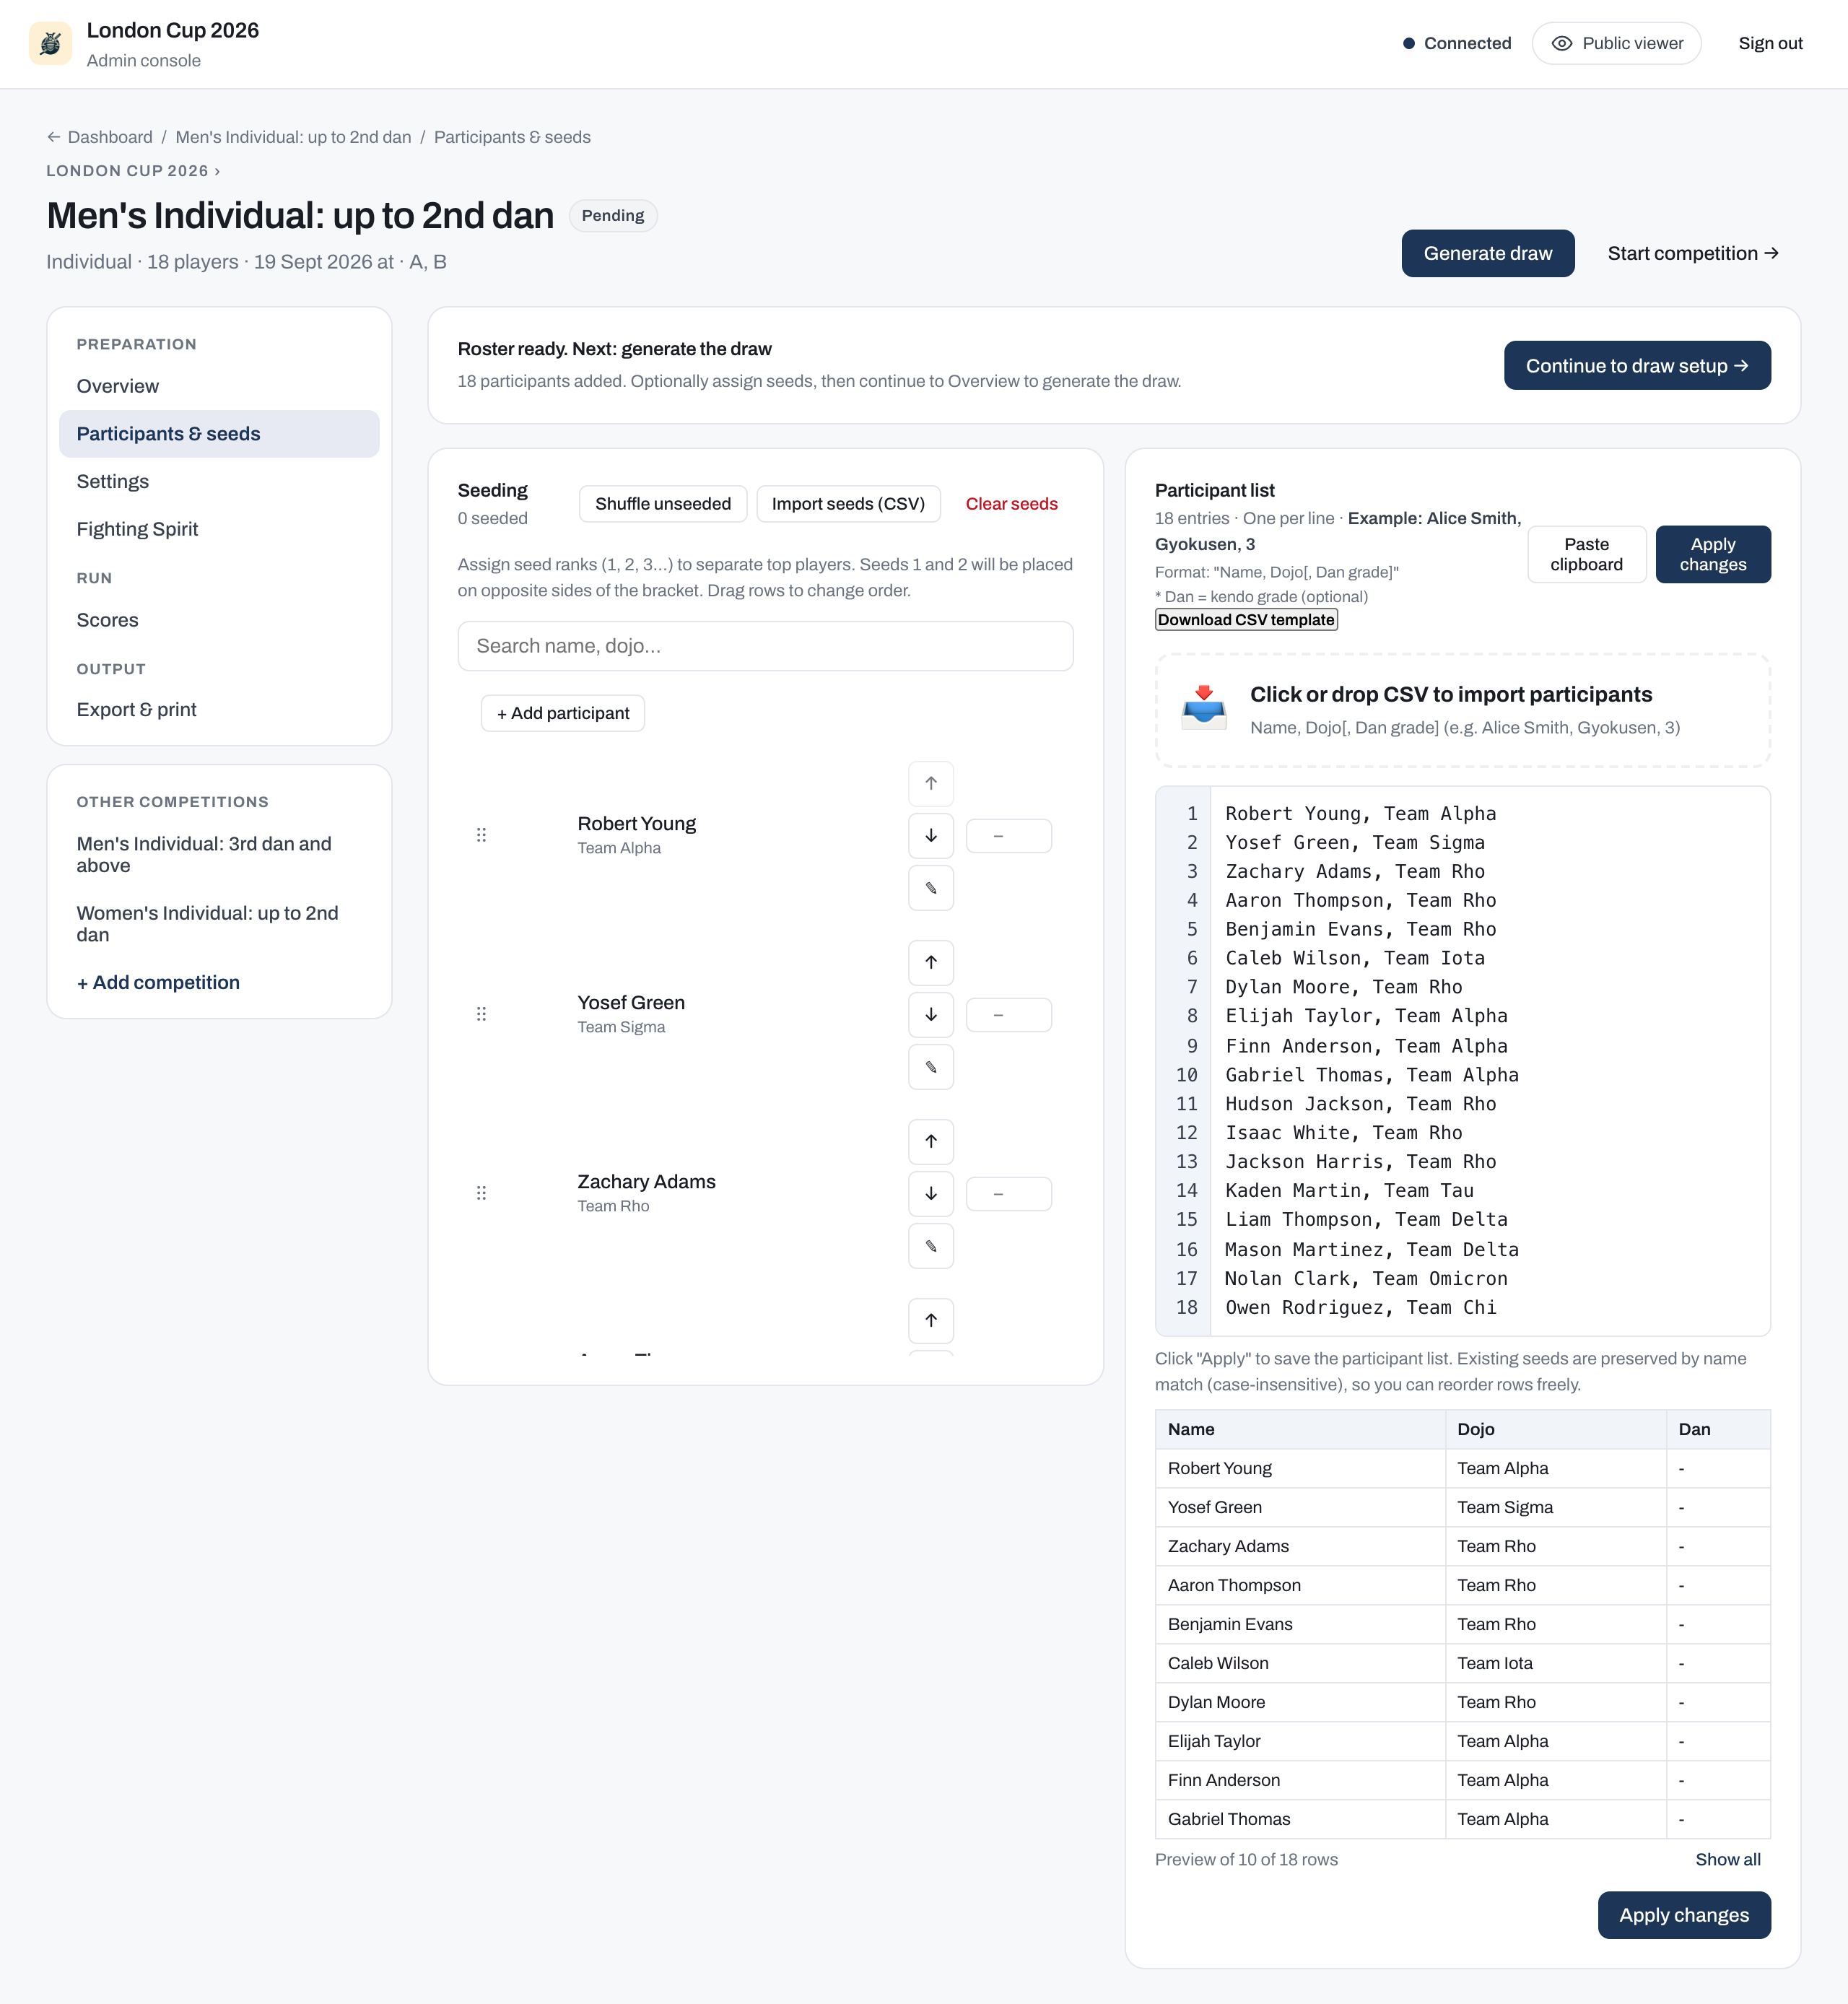Edit Robert Young with pencil icon
1848x2004 pixels.
(x=930, y=888)
